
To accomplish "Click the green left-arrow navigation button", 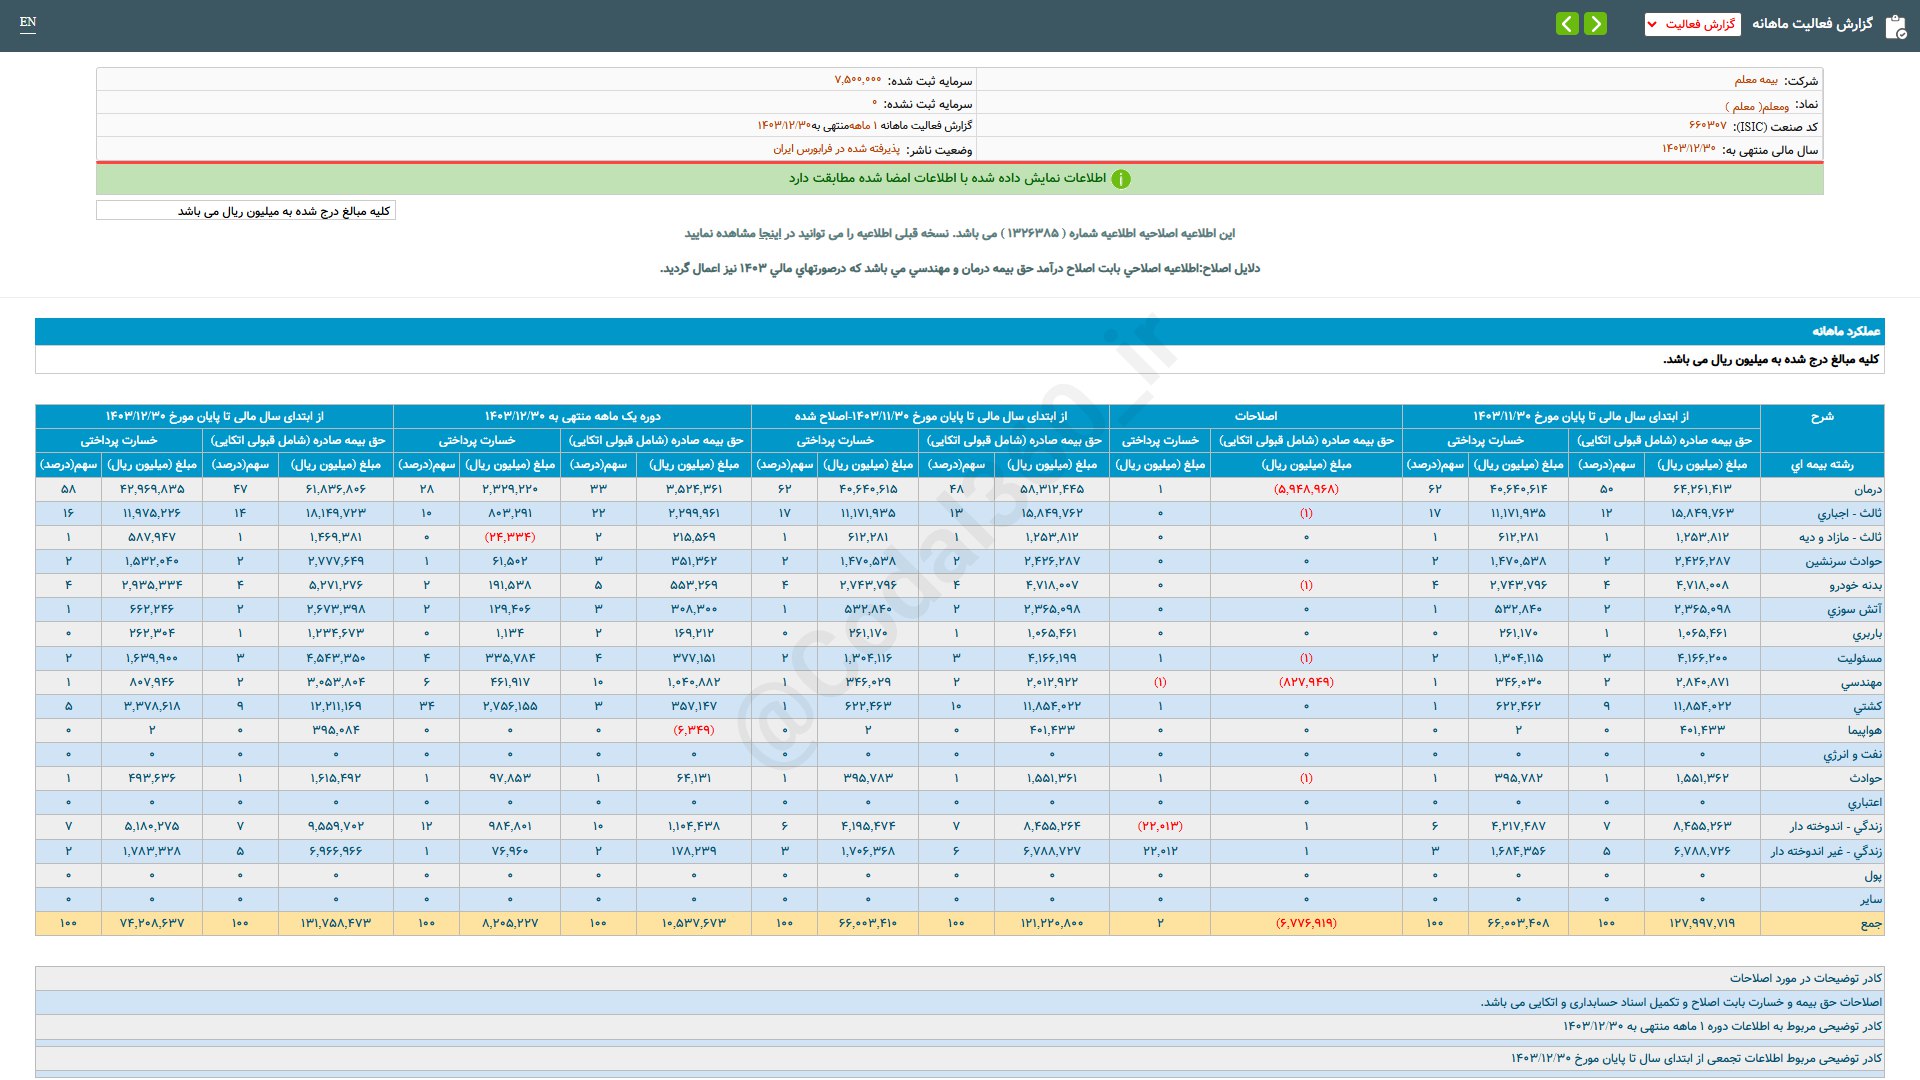I will (x=1567, y=23).
